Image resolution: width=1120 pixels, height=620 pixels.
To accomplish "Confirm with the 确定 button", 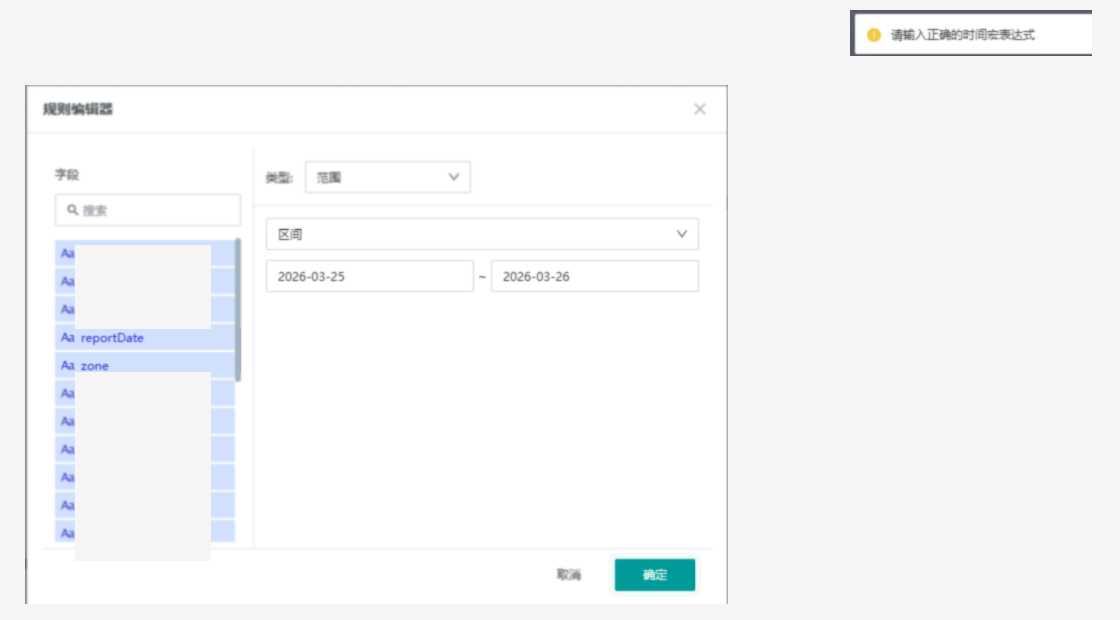I will click(x=654, y=575).
